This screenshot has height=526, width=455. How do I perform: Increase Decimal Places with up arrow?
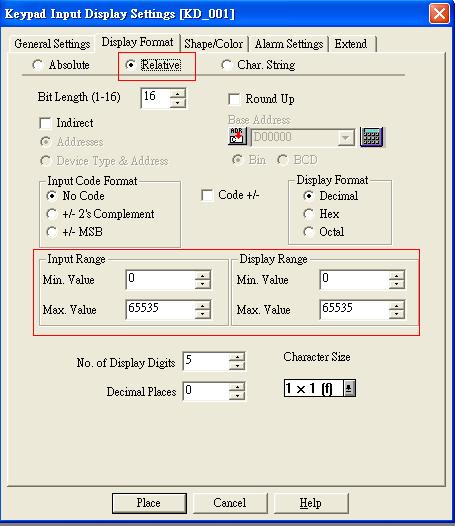[237, 387]
